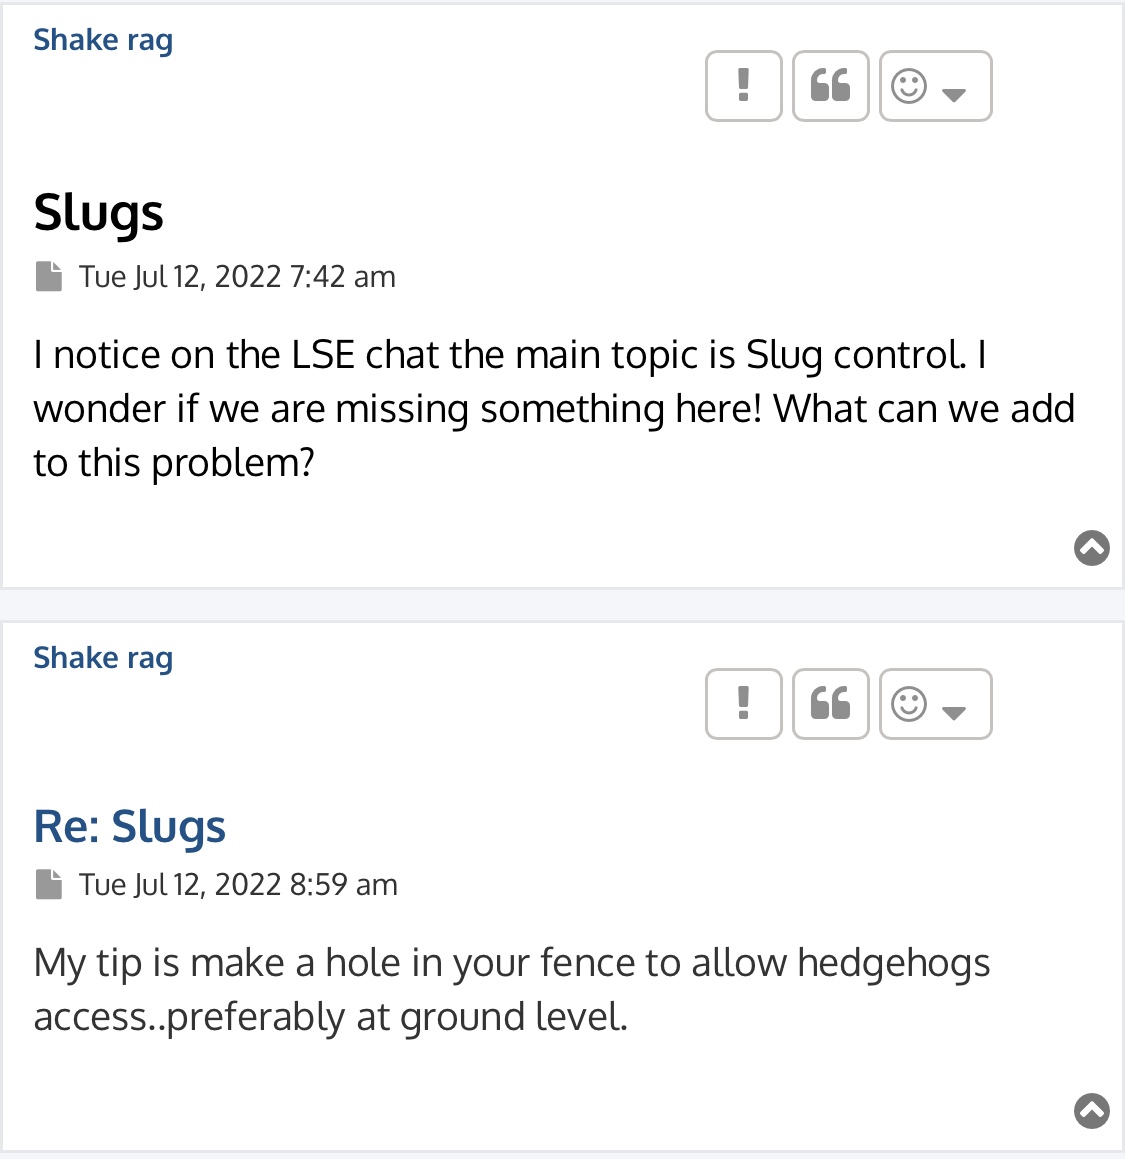Screen dimensions: 1125x1159
Task: Open the "Re: Slugs" title link
Action: 129,826
